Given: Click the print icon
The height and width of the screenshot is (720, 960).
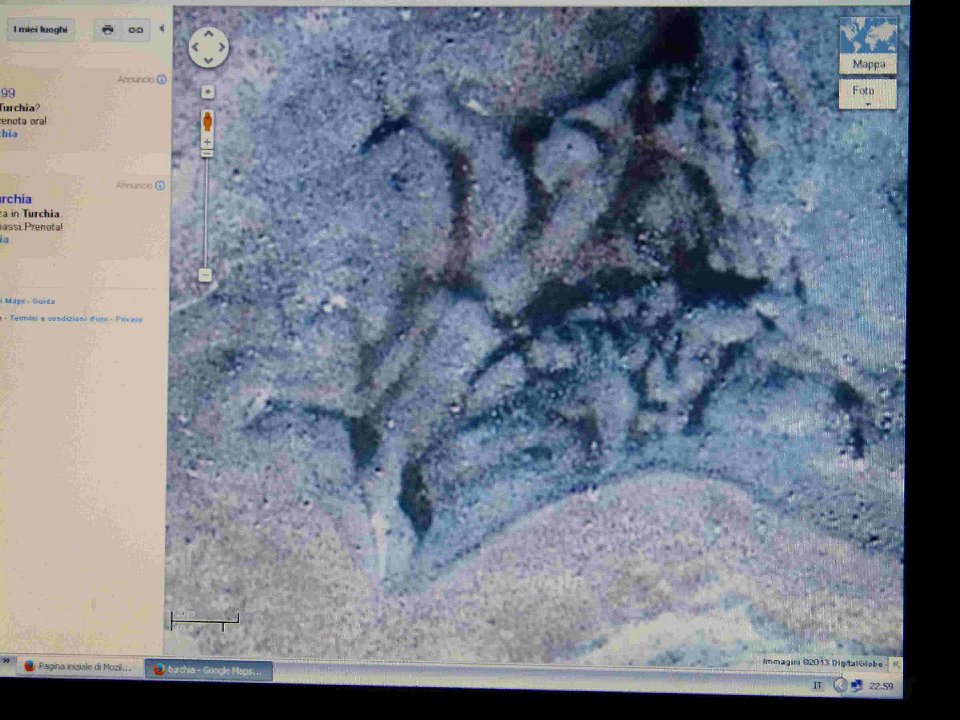Looking at the screenshot, I should (108, 29).
